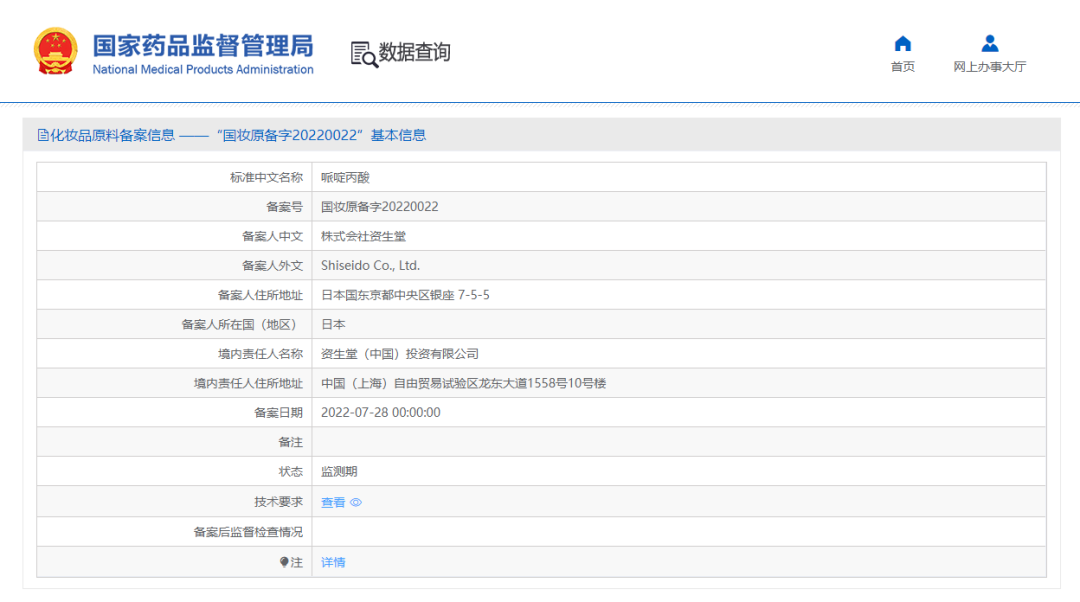Open the 详情 details link
This screenshot has height=602, width=1080.
333,563
